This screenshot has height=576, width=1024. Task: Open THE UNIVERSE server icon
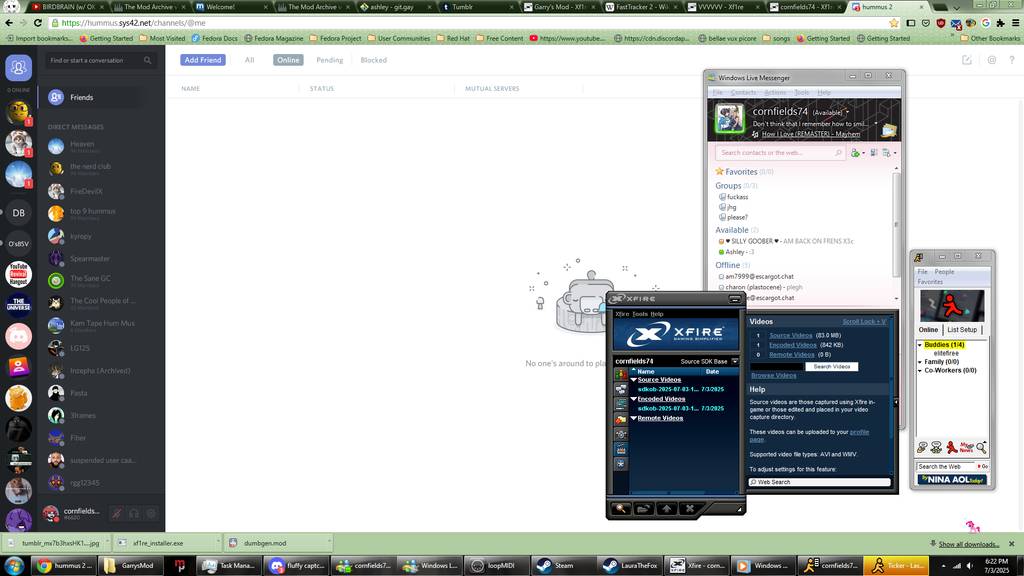(18, 305)
